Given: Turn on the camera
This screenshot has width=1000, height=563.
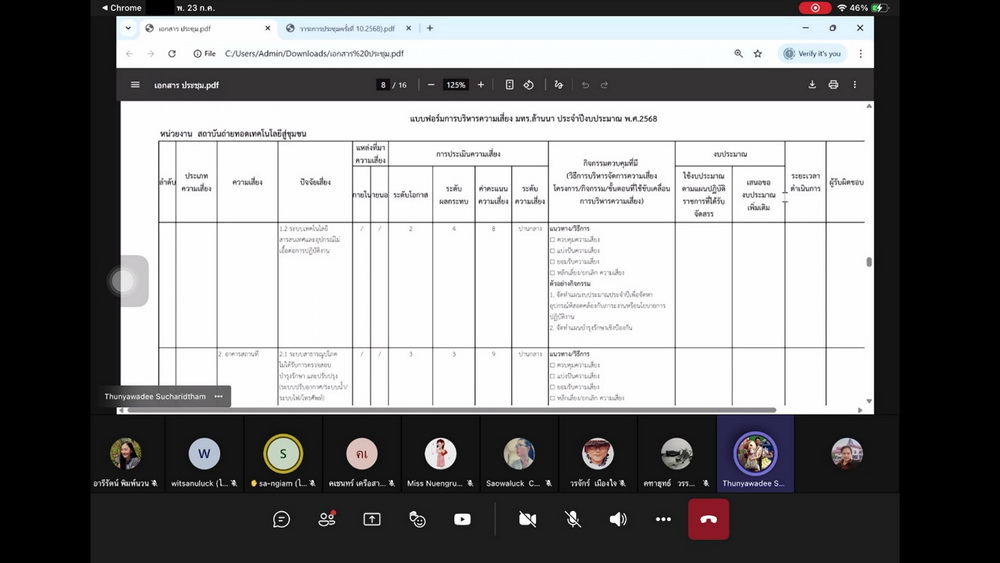Looking at the screenshot, I should pos(527,520).
